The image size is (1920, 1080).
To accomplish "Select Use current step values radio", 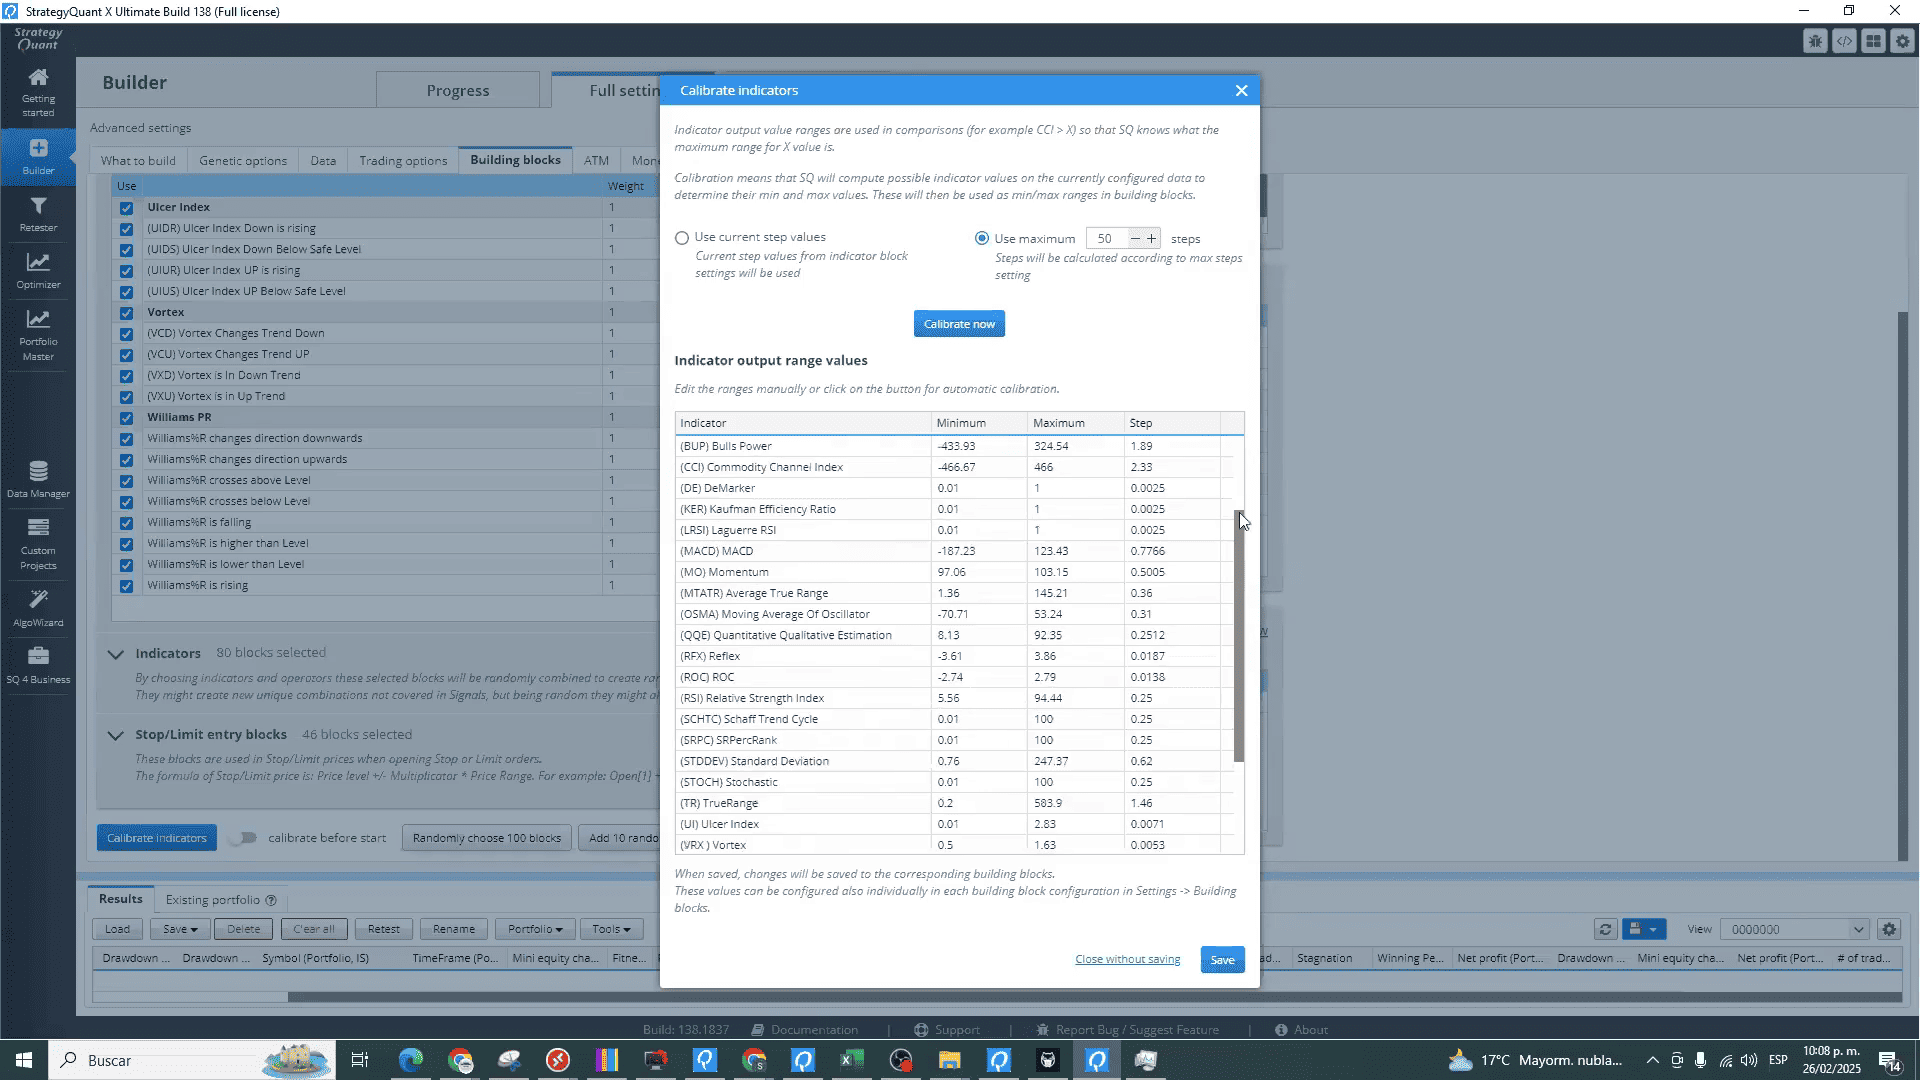I will (x=682, y=238).
